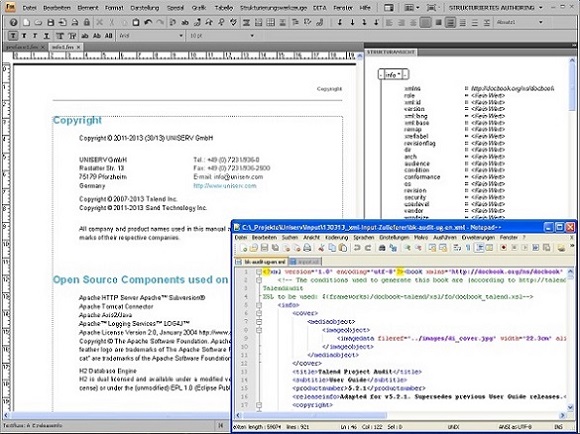Select the 'conformance' attribute row

pyautogui.click(x=454, y=177)
